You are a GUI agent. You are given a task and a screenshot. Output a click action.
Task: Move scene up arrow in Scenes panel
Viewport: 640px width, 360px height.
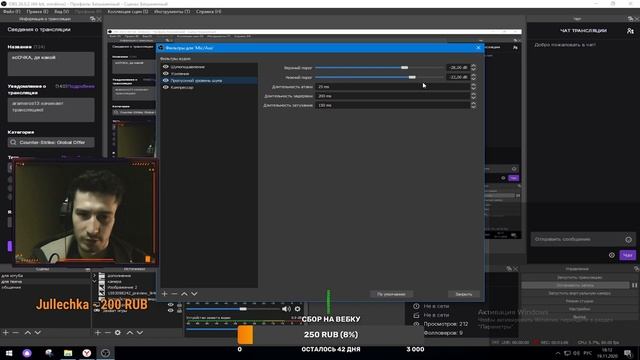click(x=27, y=333)
